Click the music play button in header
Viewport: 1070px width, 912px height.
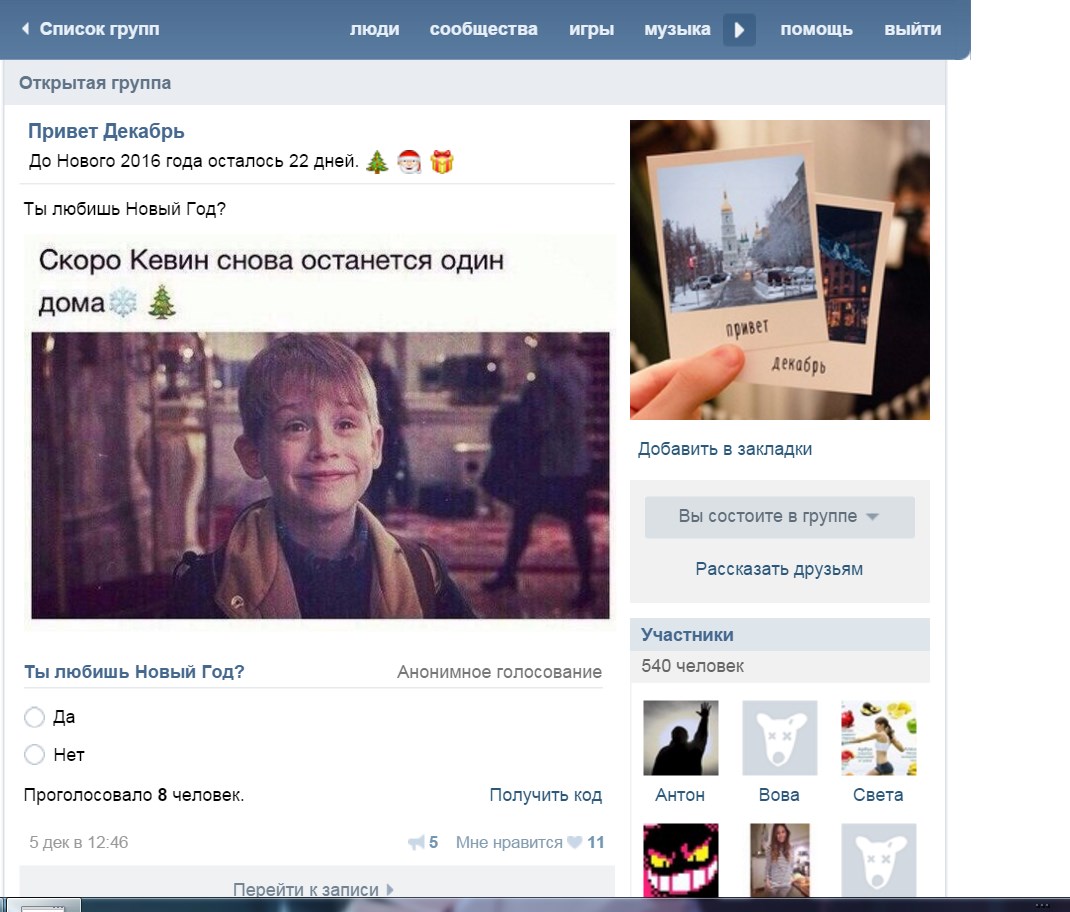[739, 30]
